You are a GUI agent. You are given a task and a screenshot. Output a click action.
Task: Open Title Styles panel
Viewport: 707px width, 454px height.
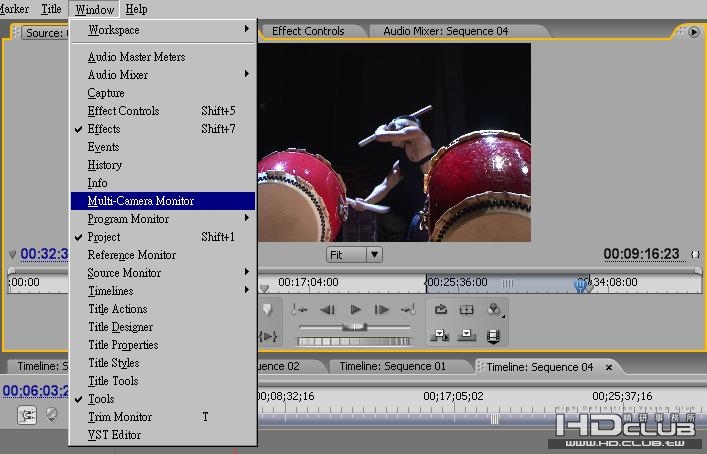pos(163,363)
